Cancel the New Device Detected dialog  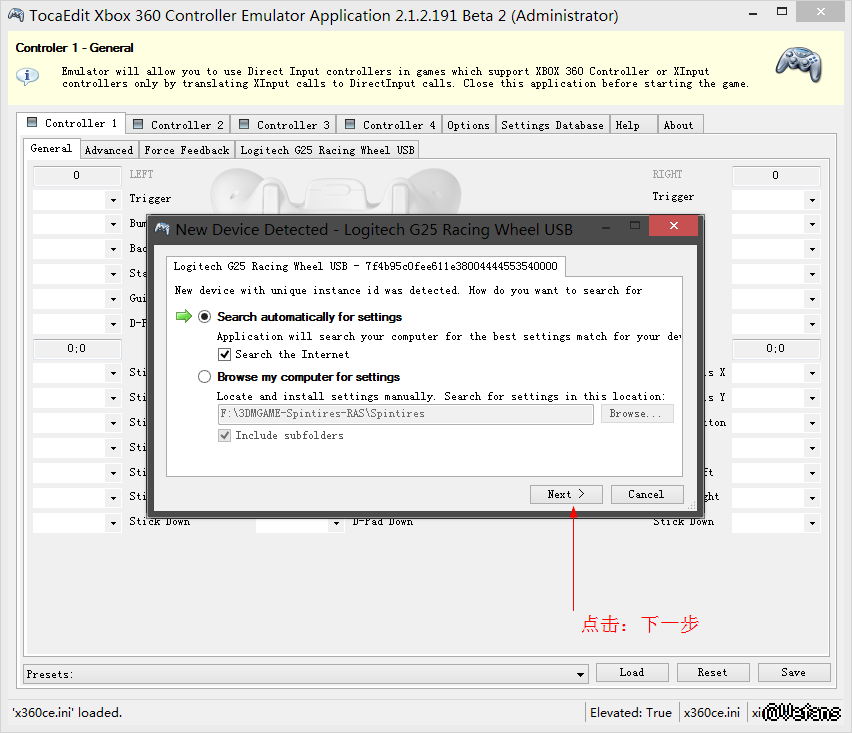point(647,494)
